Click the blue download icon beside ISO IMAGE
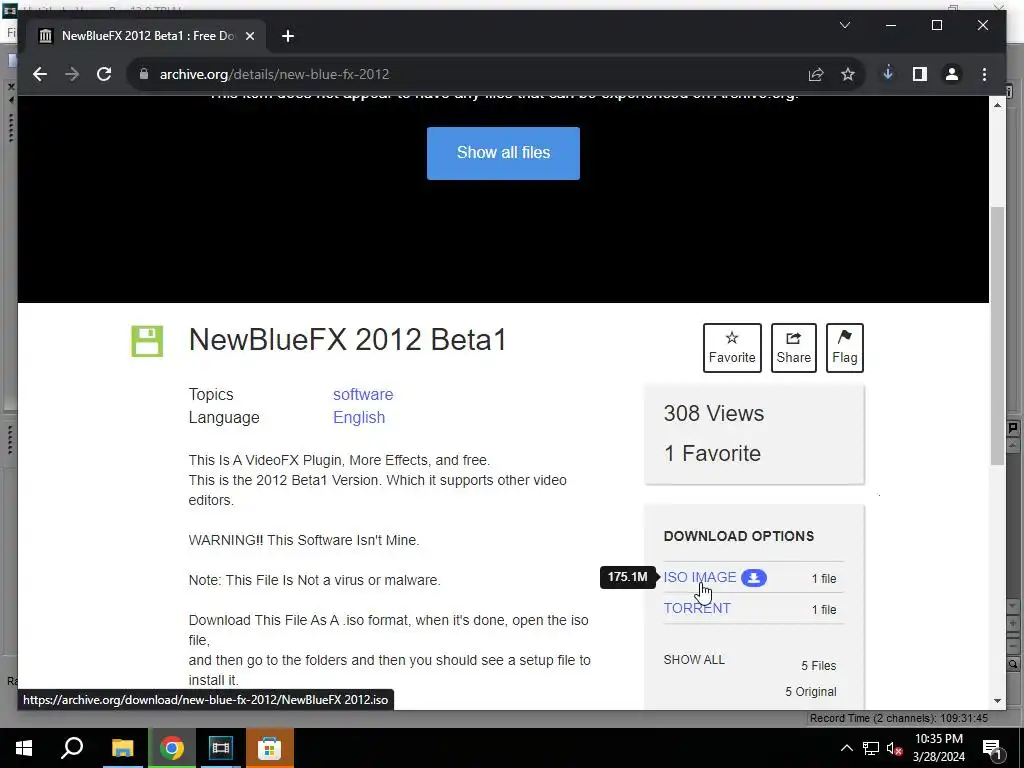The height and width of the screenshot is (768, 1024). click(x=754, y=577)
